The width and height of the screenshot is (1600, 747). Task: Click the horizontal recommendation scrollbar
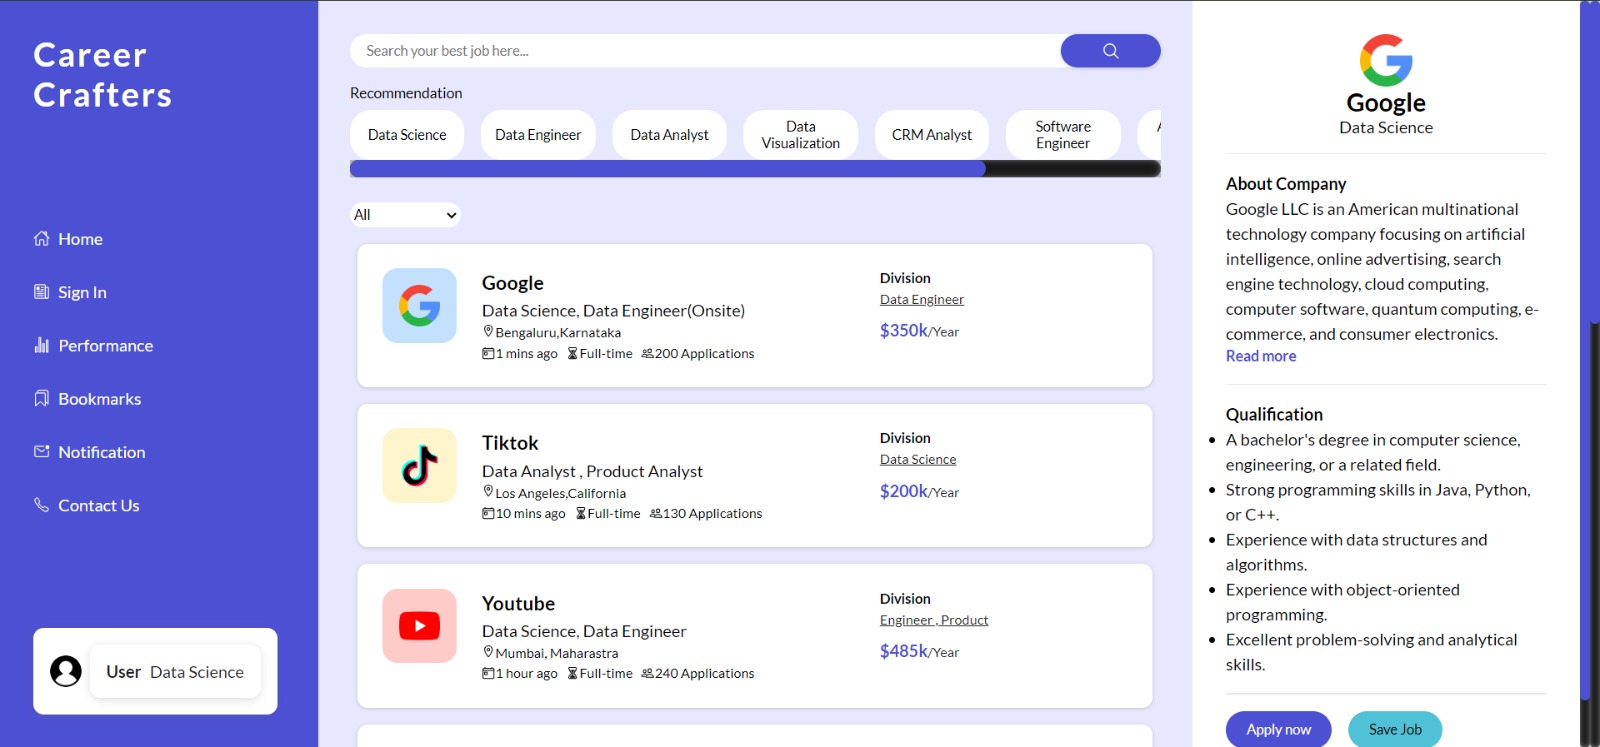tap(667, 169)
